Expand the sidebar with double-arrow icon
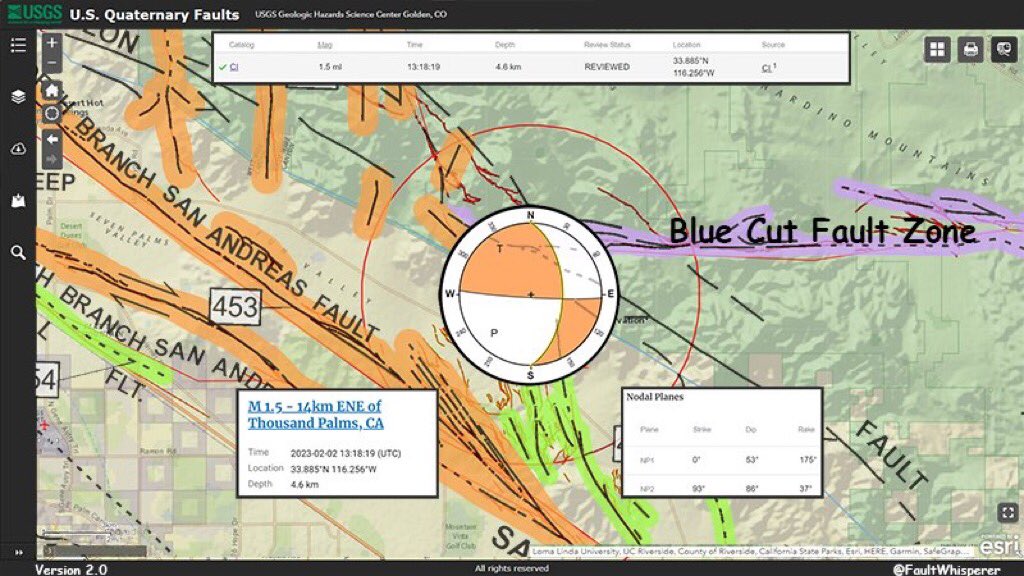Viewport: 1024px width, 576px height. [x=18, y=552]
